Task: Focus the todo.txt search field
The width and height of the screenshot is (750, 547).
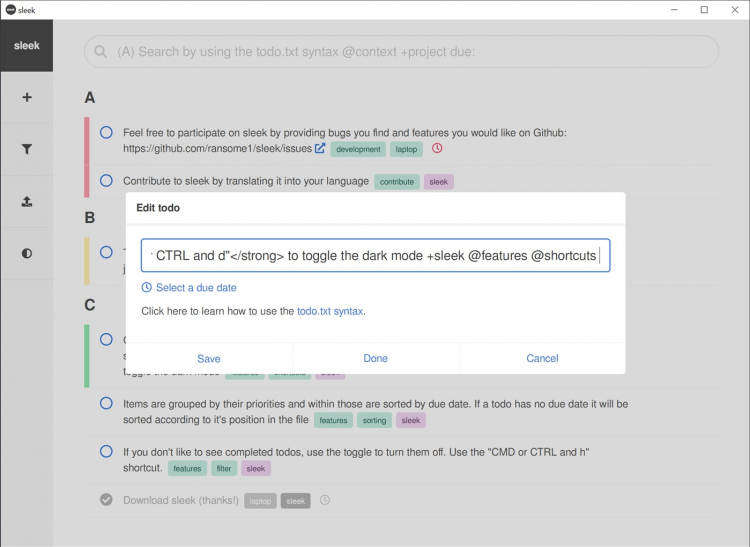Action: pos(400,52)
